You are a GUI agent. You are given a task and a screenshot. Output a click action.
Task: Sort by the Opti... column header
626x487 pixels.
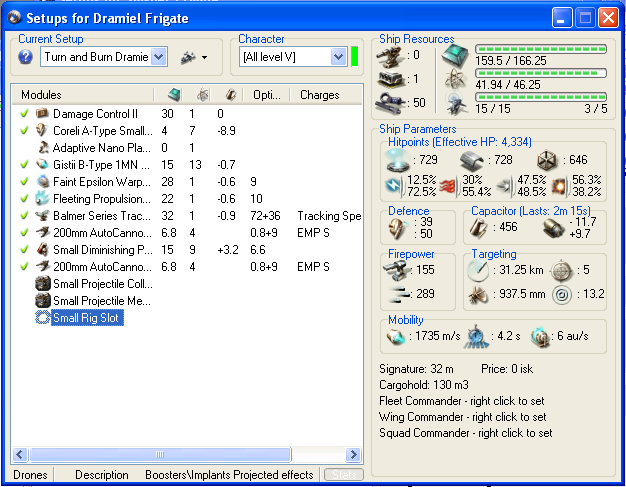(267, 95)
